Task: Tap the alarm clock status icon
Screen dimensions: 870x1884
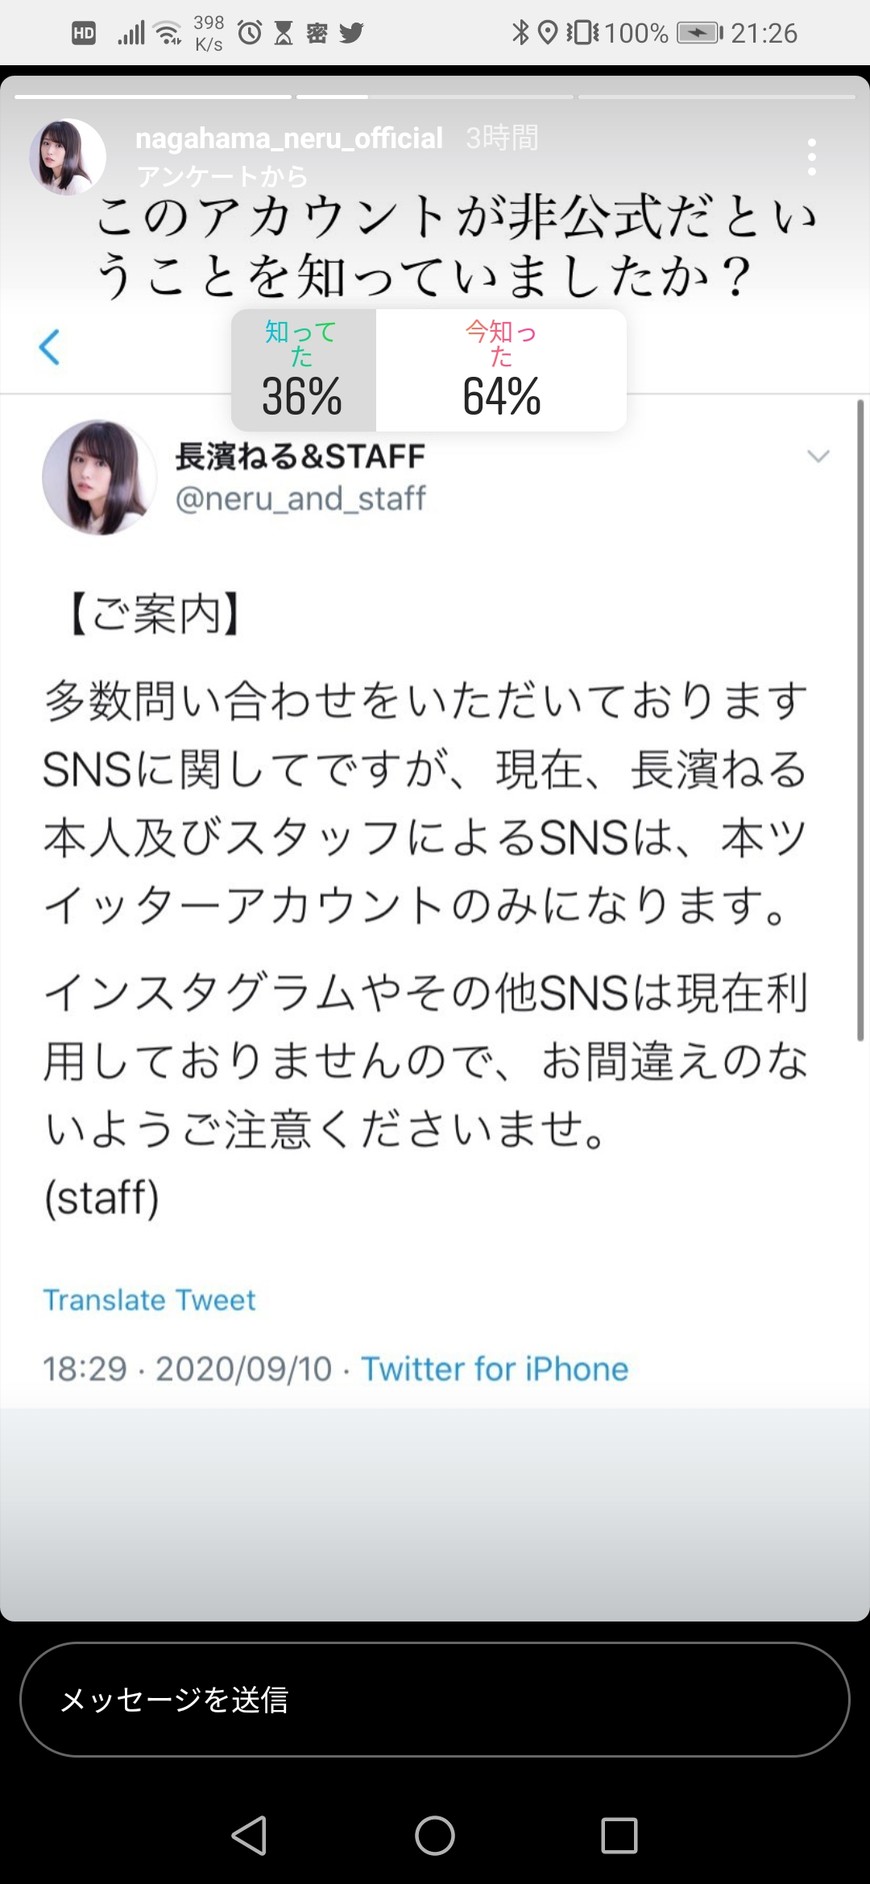Action: point(250,33)
